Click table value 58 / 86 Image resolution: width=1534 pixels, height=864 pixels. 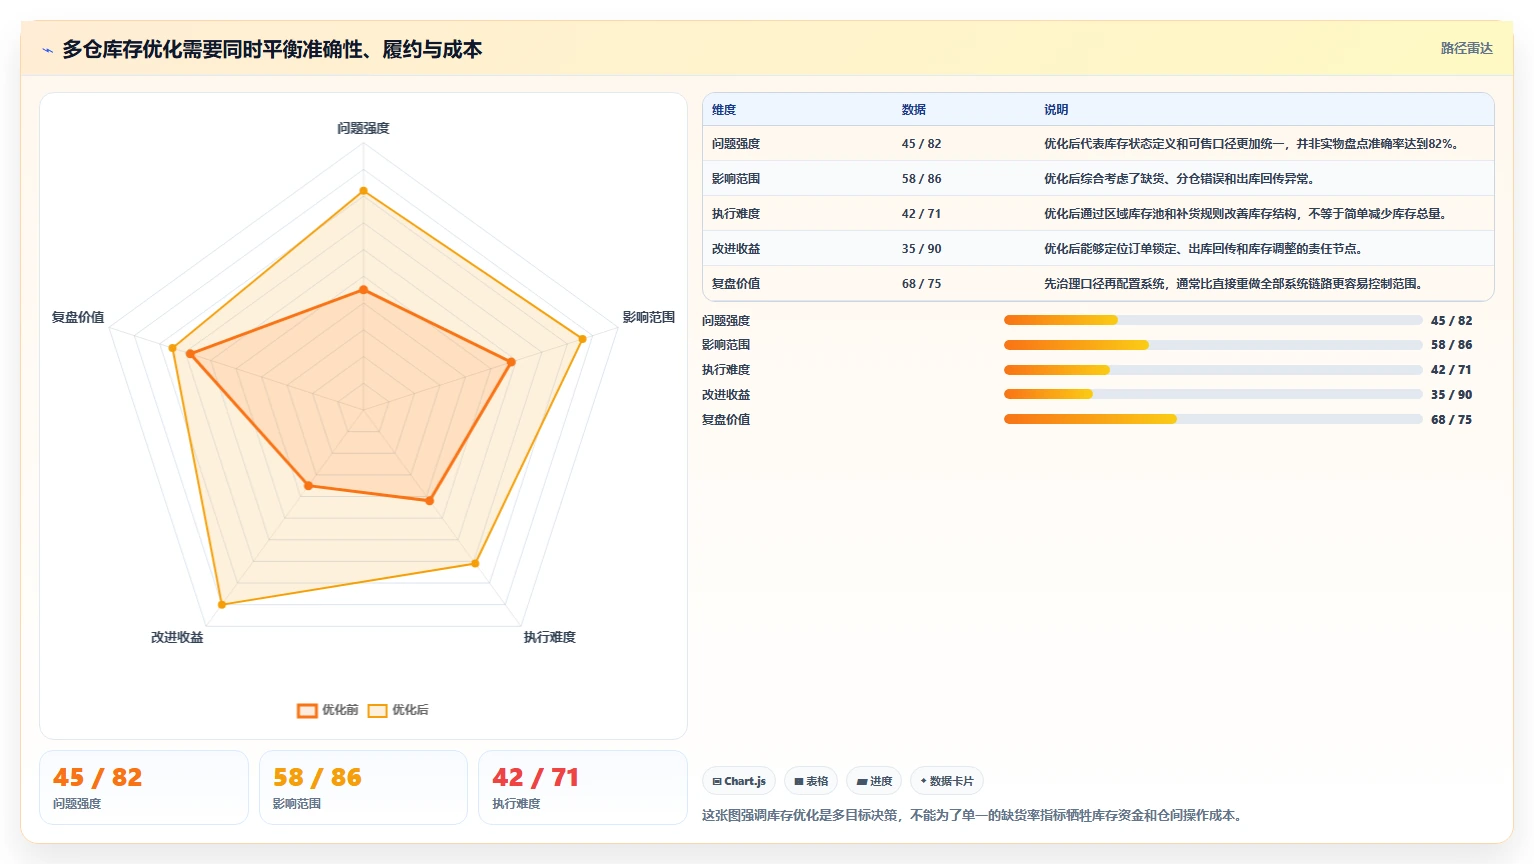click(921, 179)
